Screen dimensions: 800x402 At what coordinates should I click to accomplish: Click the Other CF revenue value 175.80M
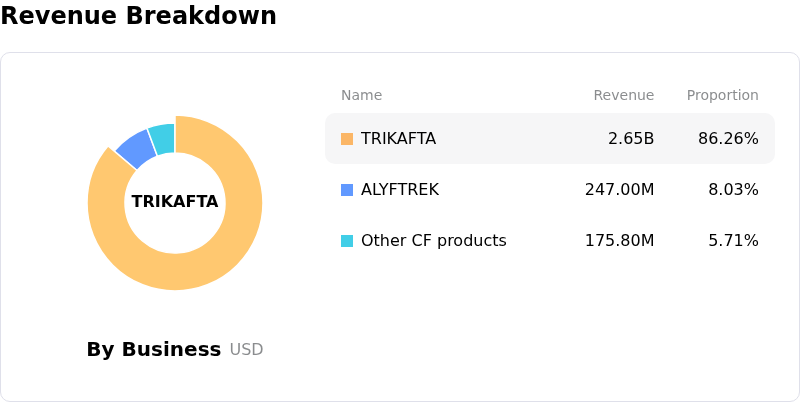tap(619, 241)
